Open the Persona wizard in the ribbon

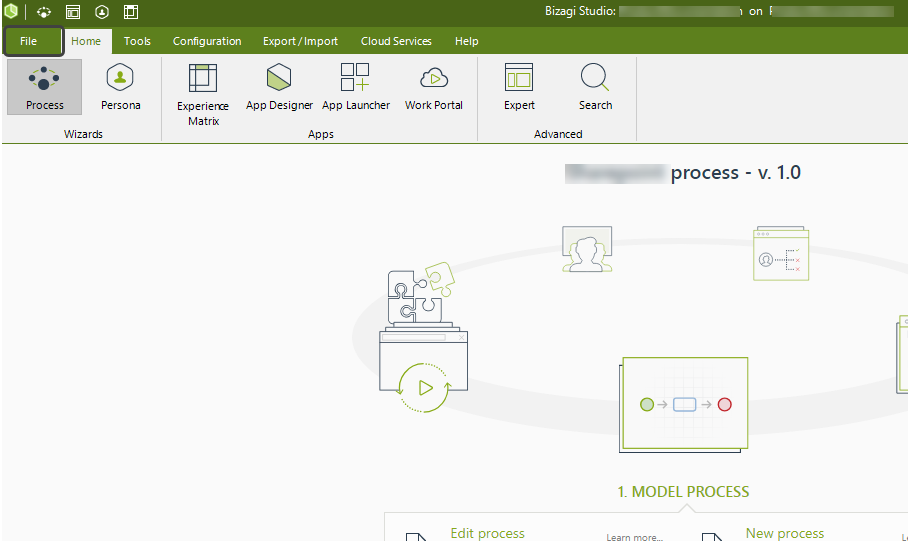click(120, 87)
